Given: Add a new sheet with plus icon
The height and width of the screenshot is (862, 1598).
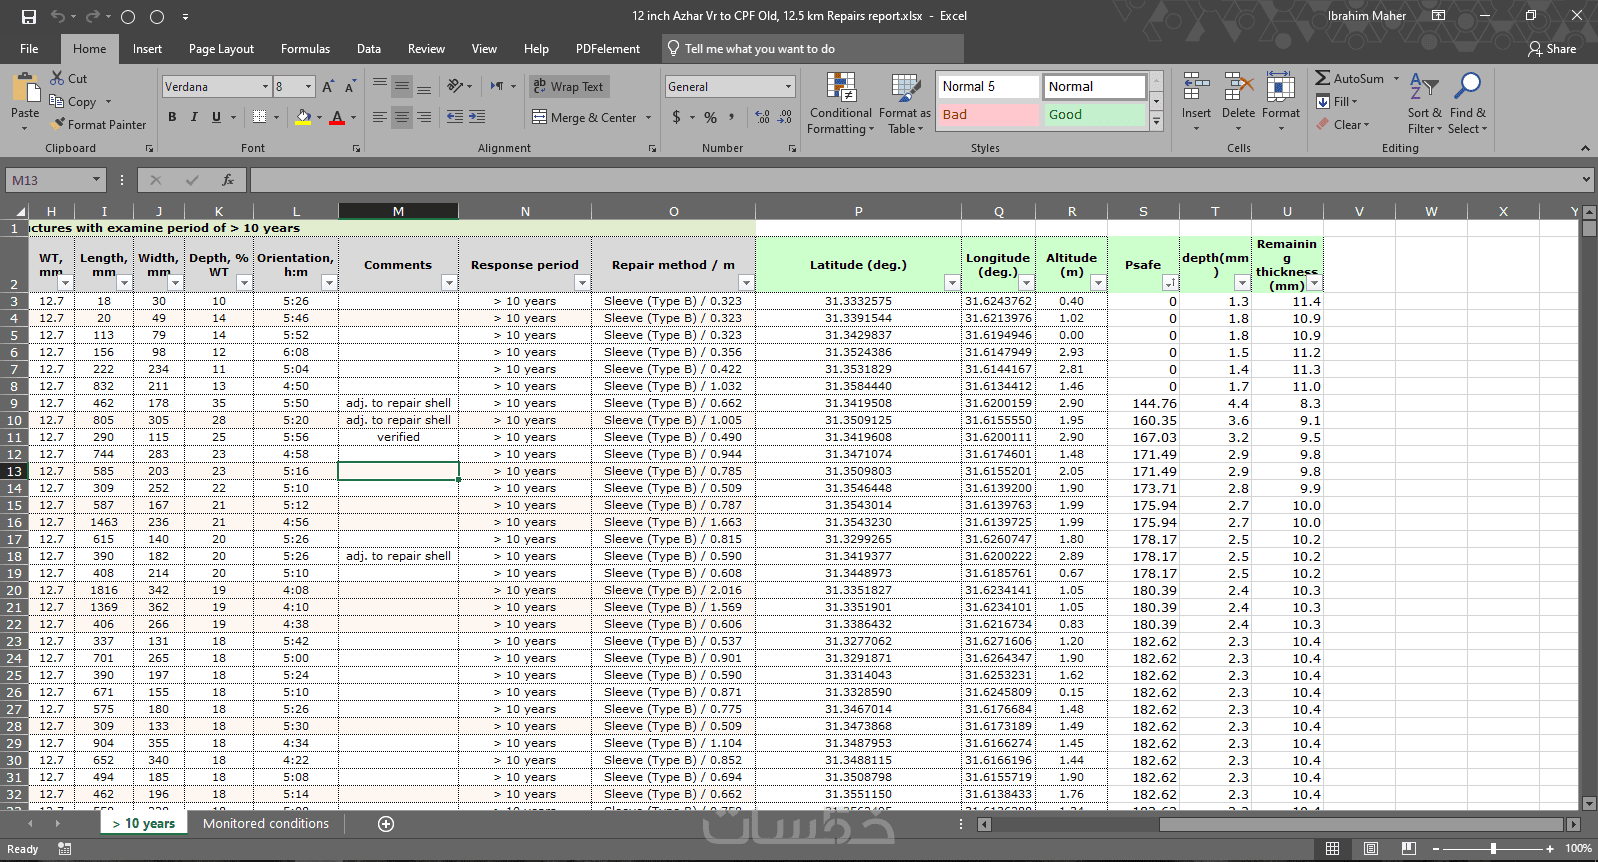Looking at the screenshot, I should [386, 824].
